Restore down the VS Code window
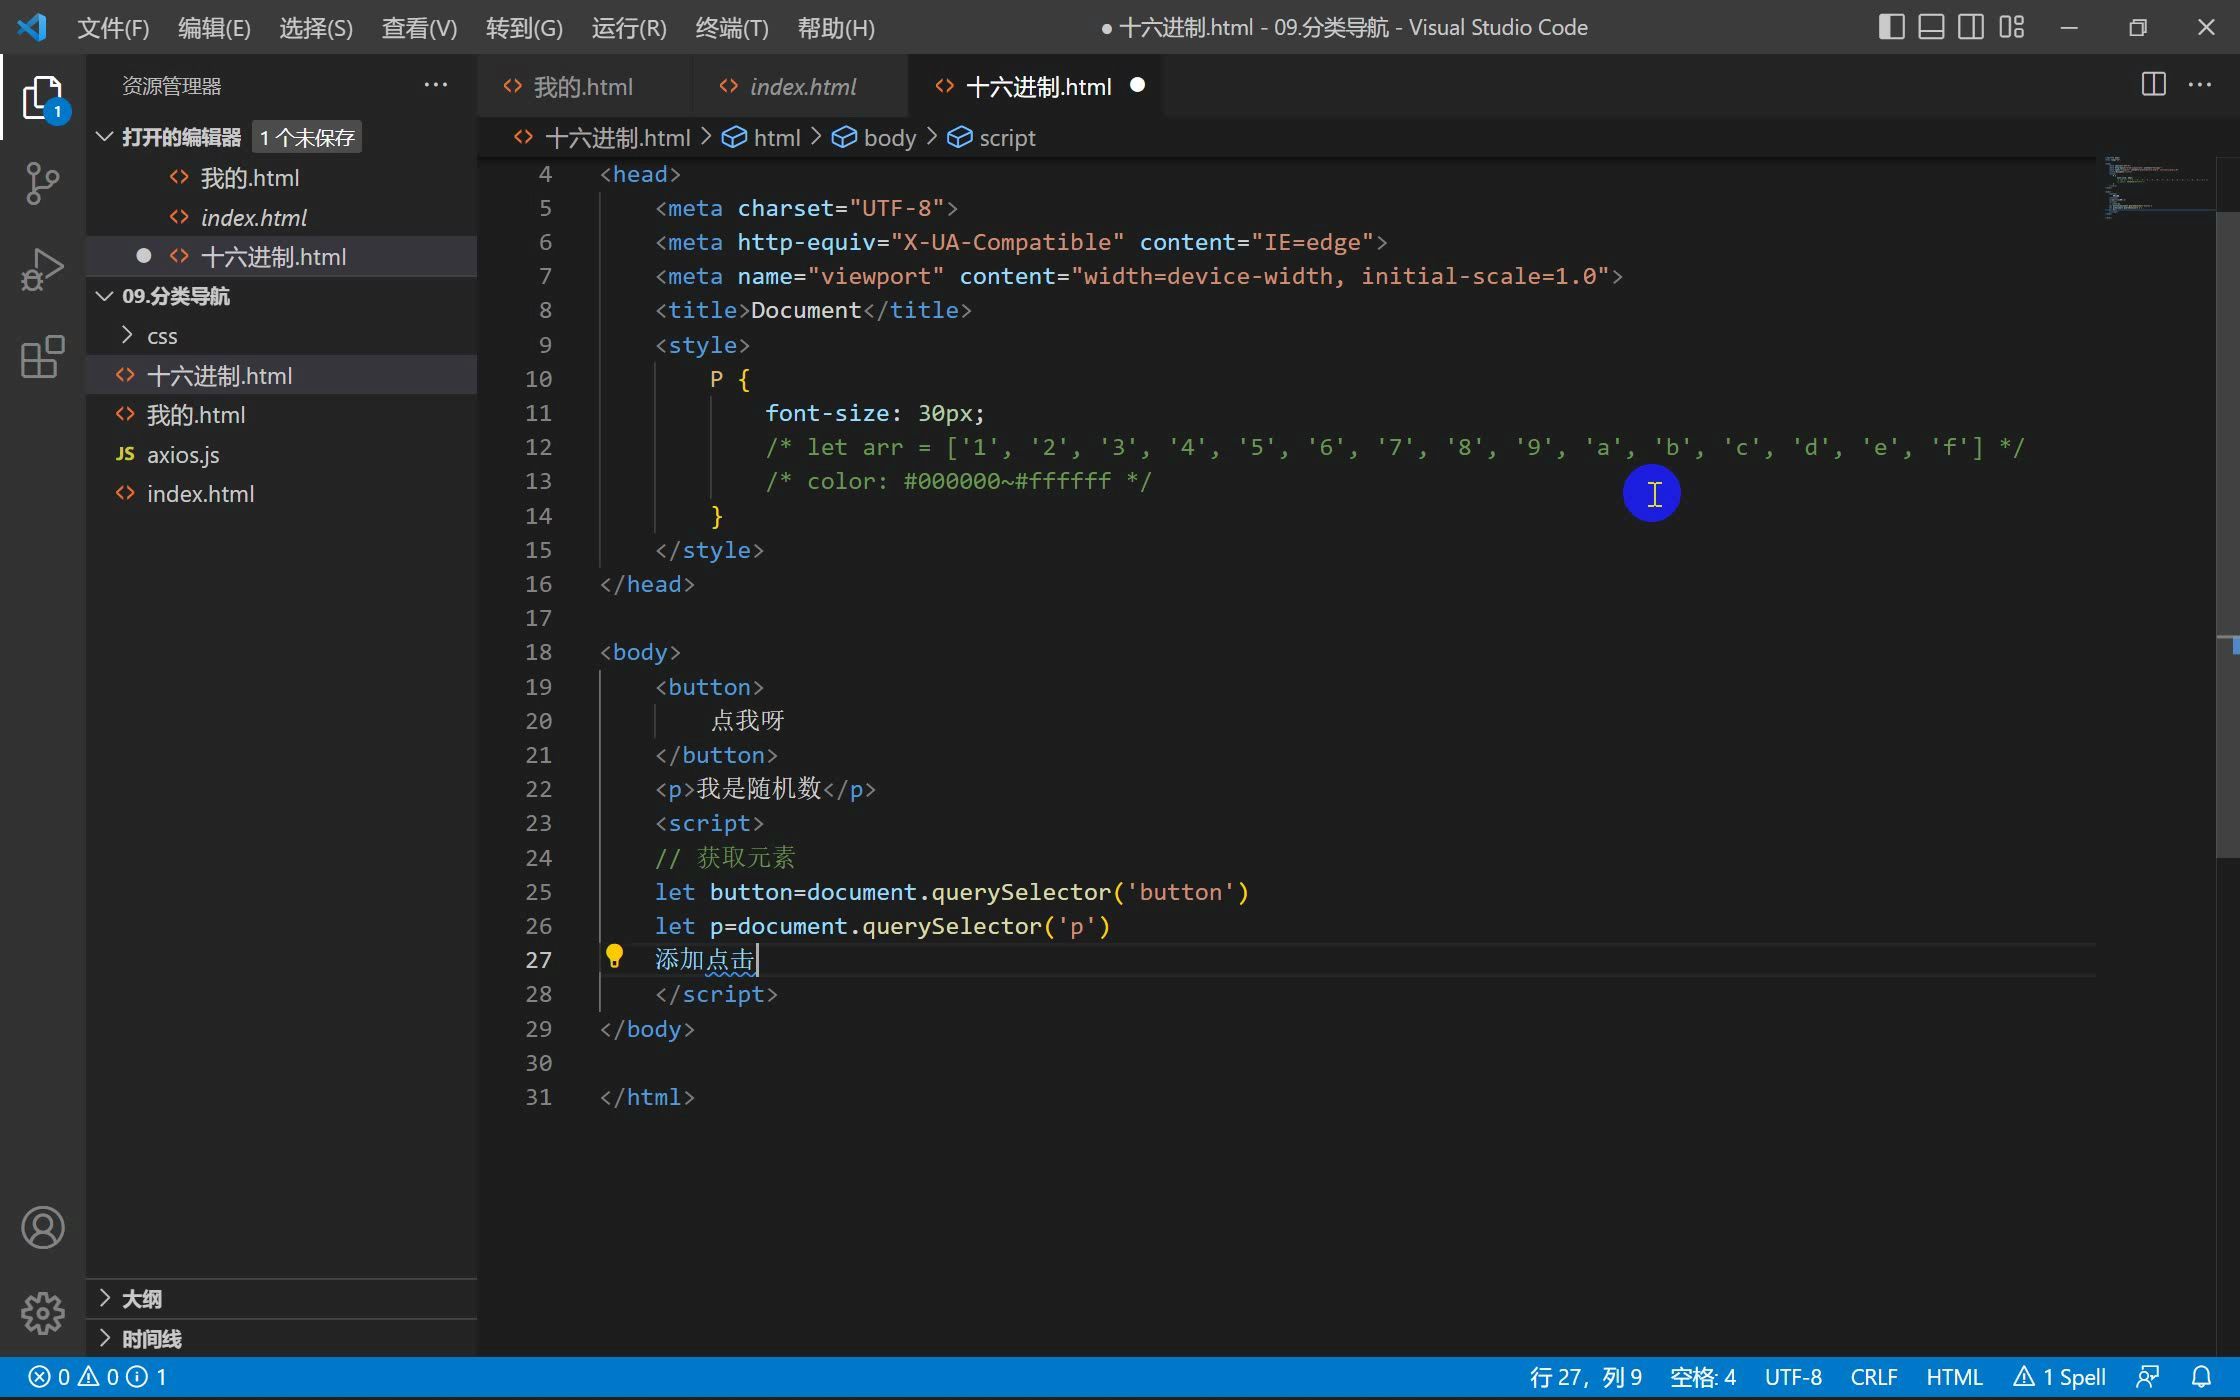2240x1400 pixels. click(2137, 27)
